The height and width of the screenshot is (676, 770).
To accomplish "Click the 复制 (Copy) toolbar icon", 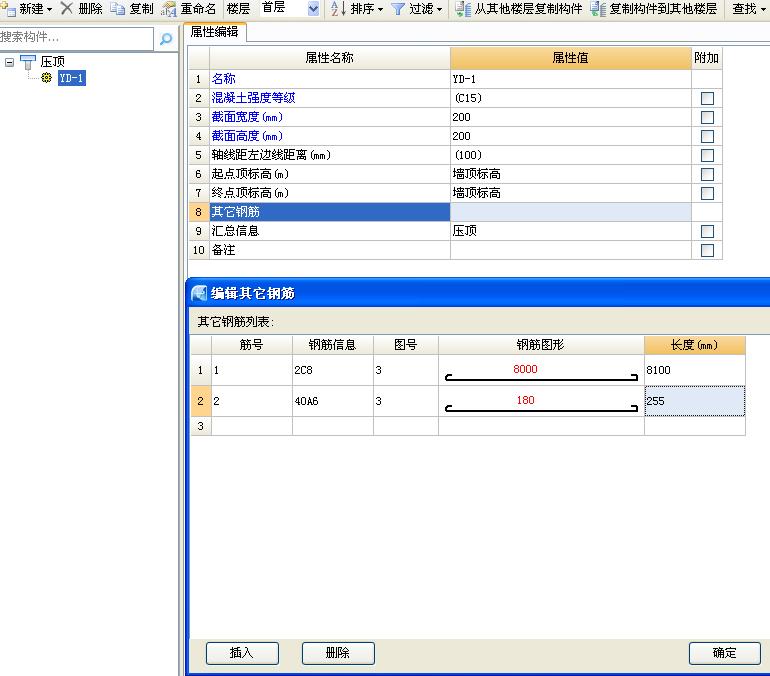I will pos(117,8).
